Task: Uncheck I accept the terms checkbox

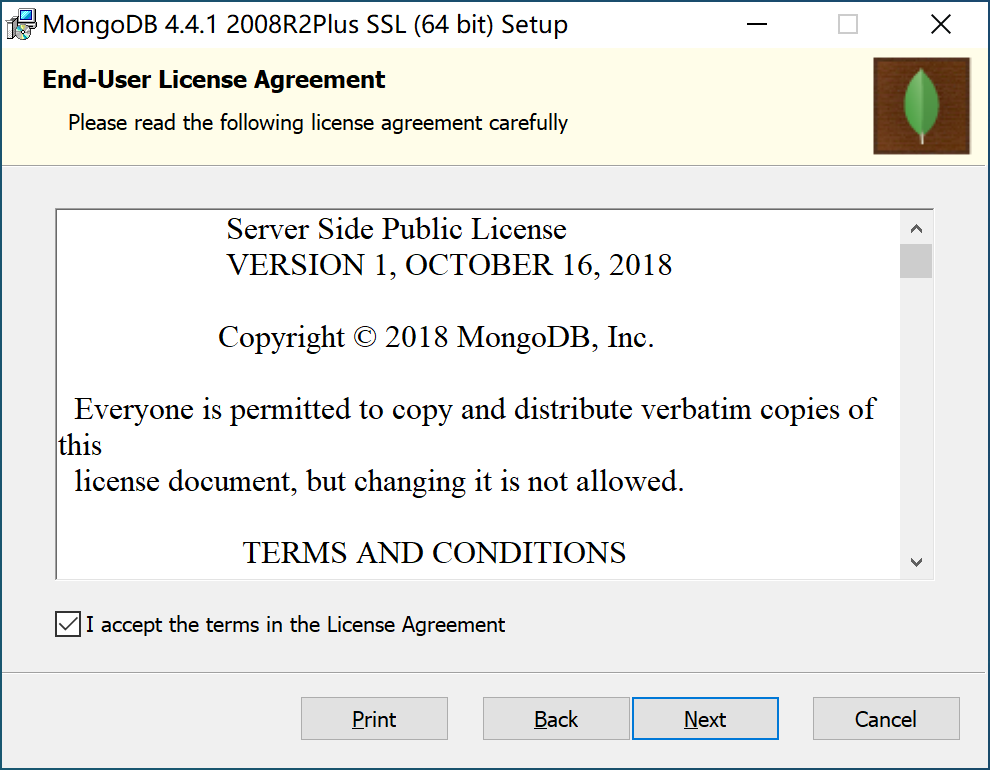Action: pos(68,624)
